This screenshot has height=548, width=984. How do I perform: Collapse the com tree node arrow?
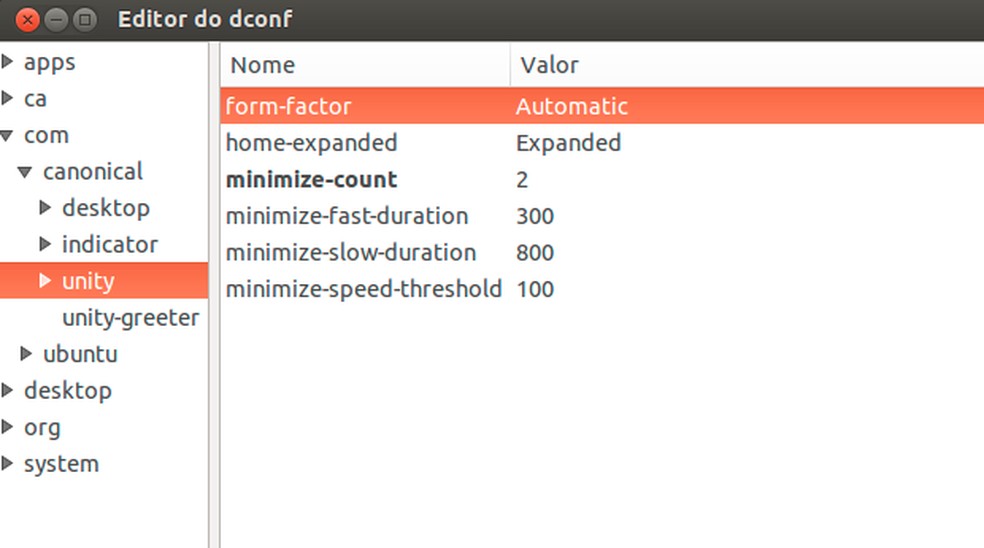(x=8, y=136)
